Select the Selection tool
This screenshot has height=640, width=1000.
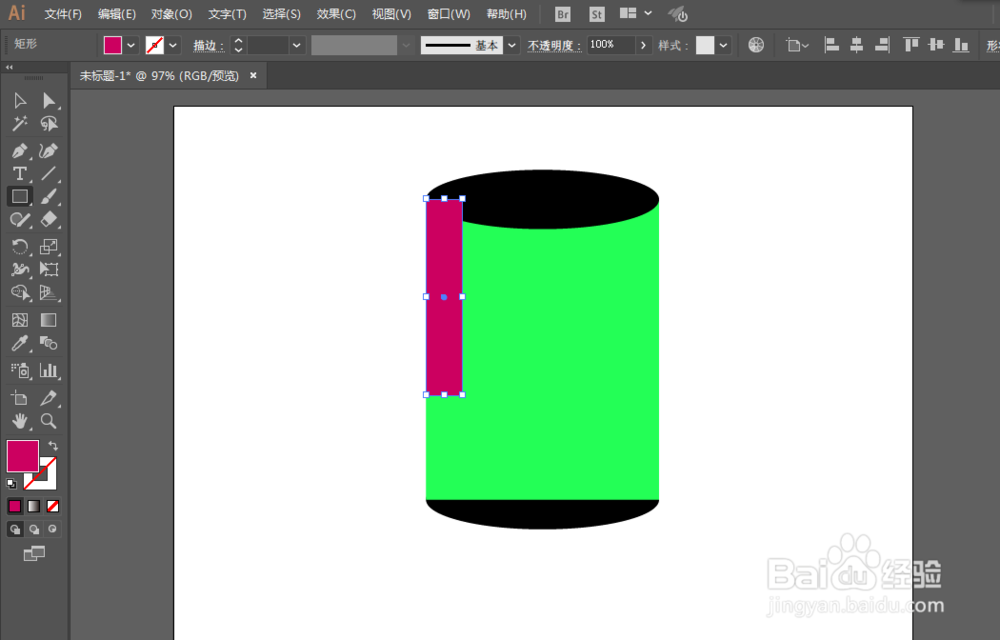pos(18,99)
